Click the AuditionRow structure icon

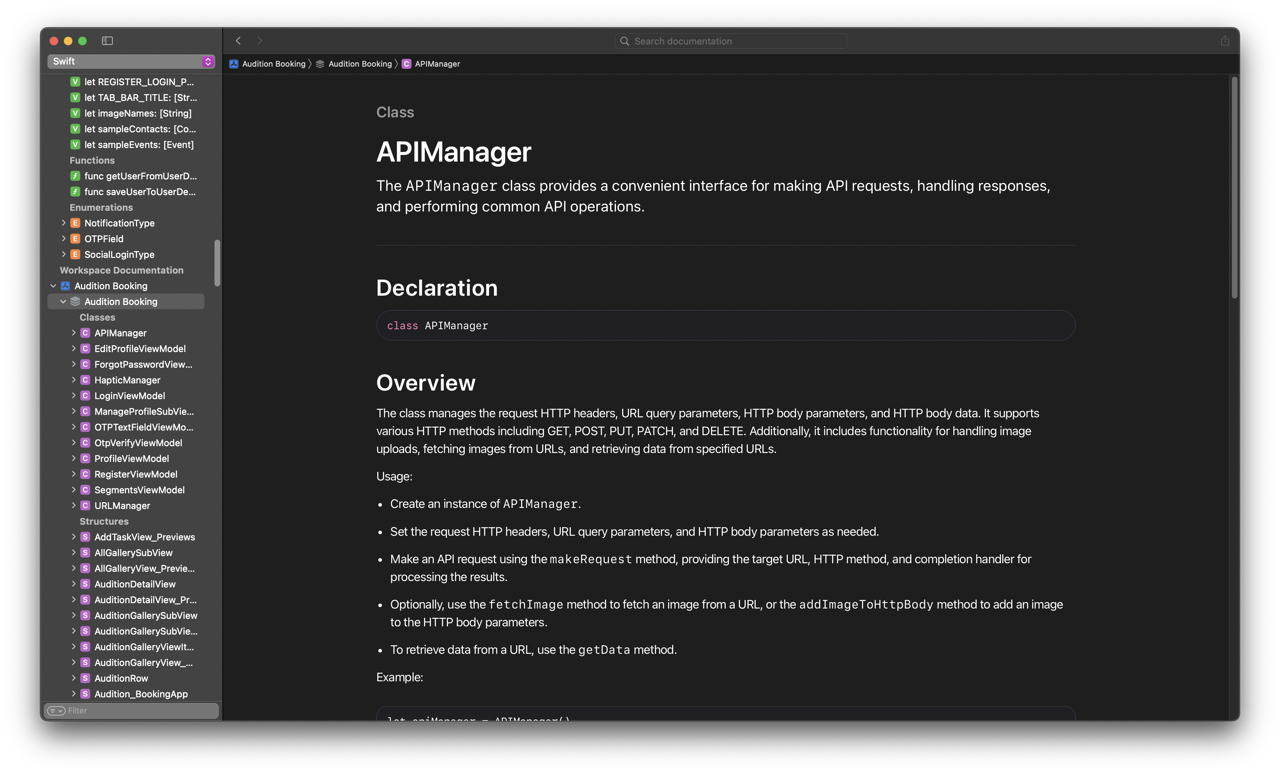coord(85,678)
